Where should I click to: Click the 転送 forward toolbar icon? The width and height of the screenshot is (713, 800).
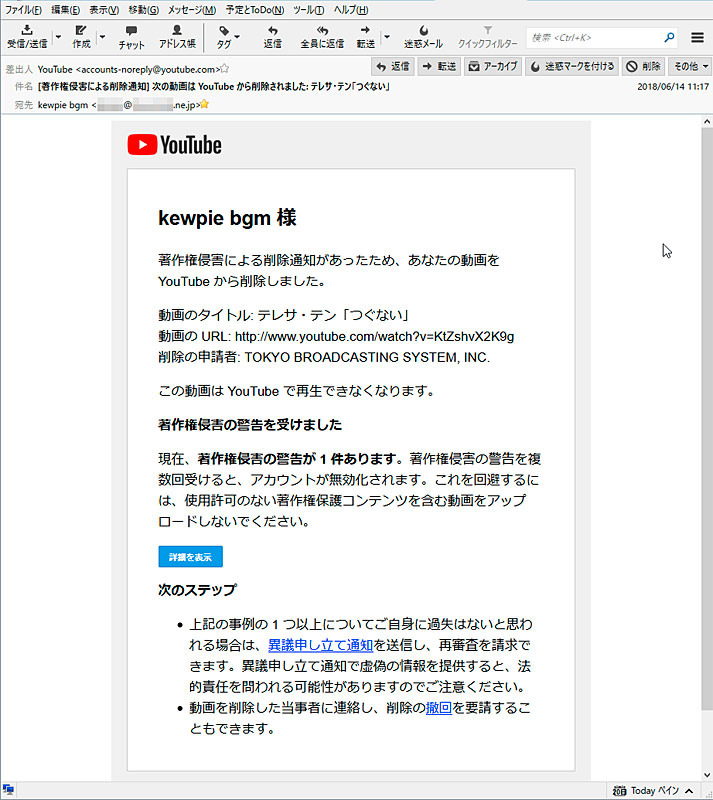tap(365, 30)
